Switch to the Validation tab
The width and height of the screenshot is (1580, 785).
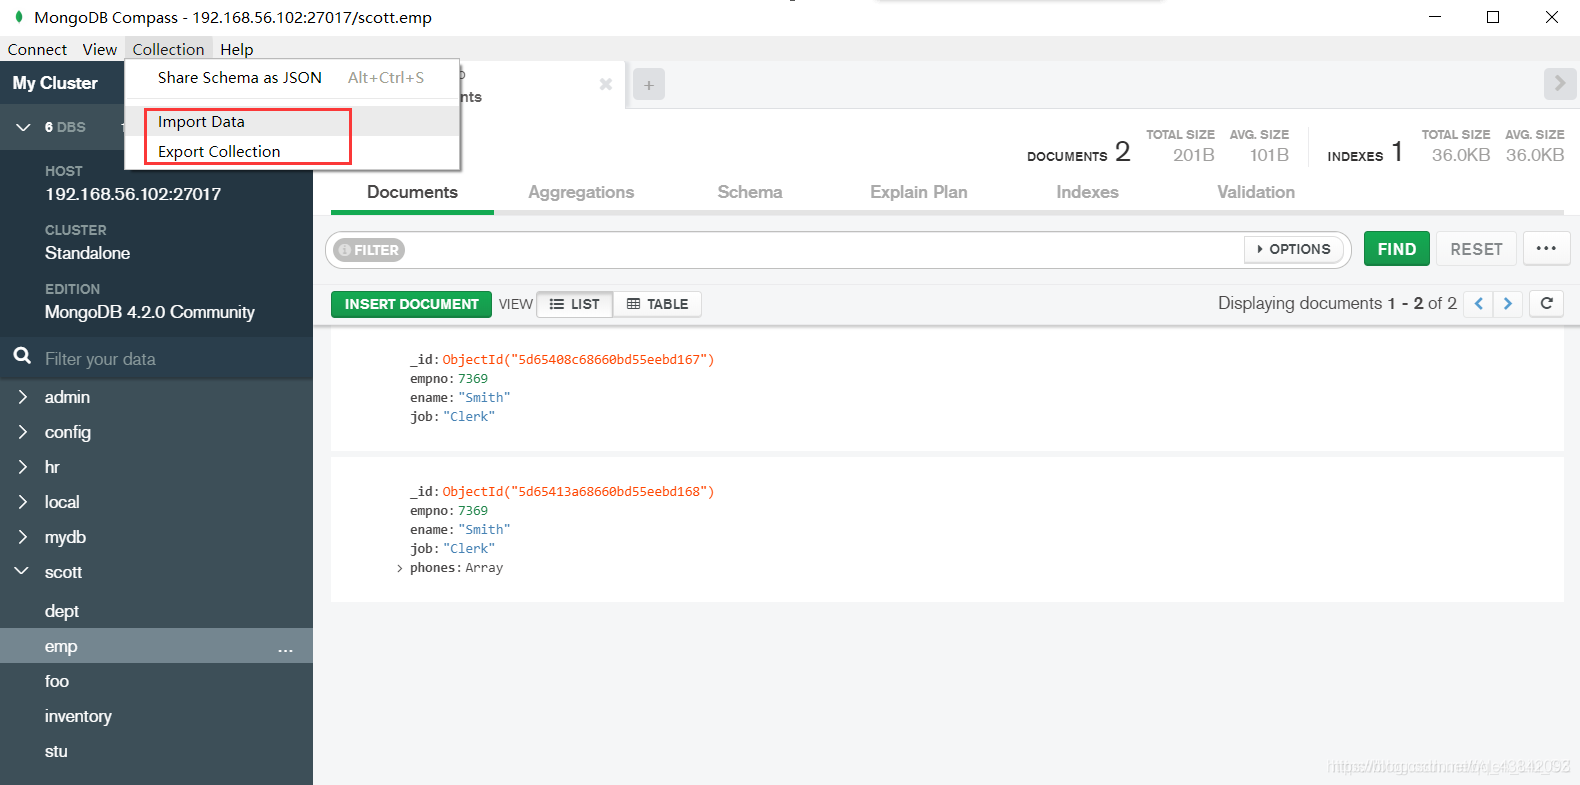click(1256, 192)
